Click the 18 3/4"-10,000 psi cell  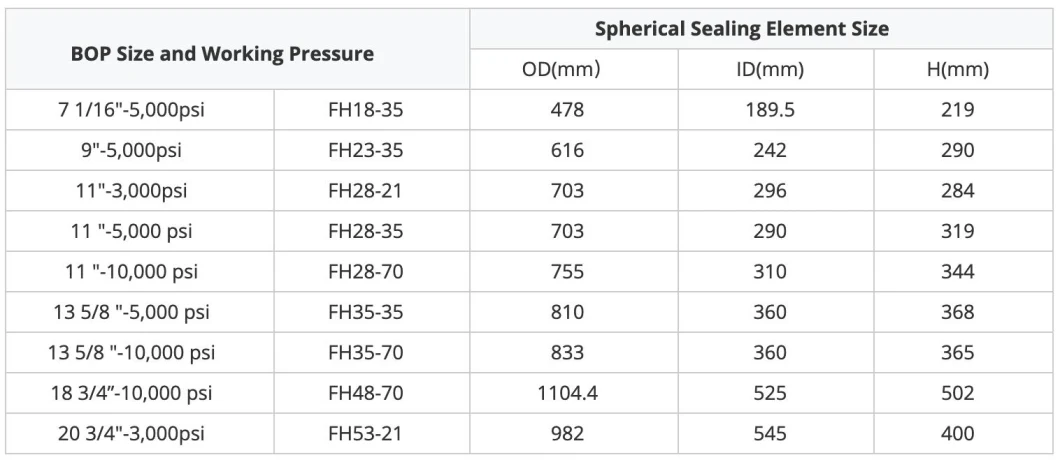click(x=131, y=393)
